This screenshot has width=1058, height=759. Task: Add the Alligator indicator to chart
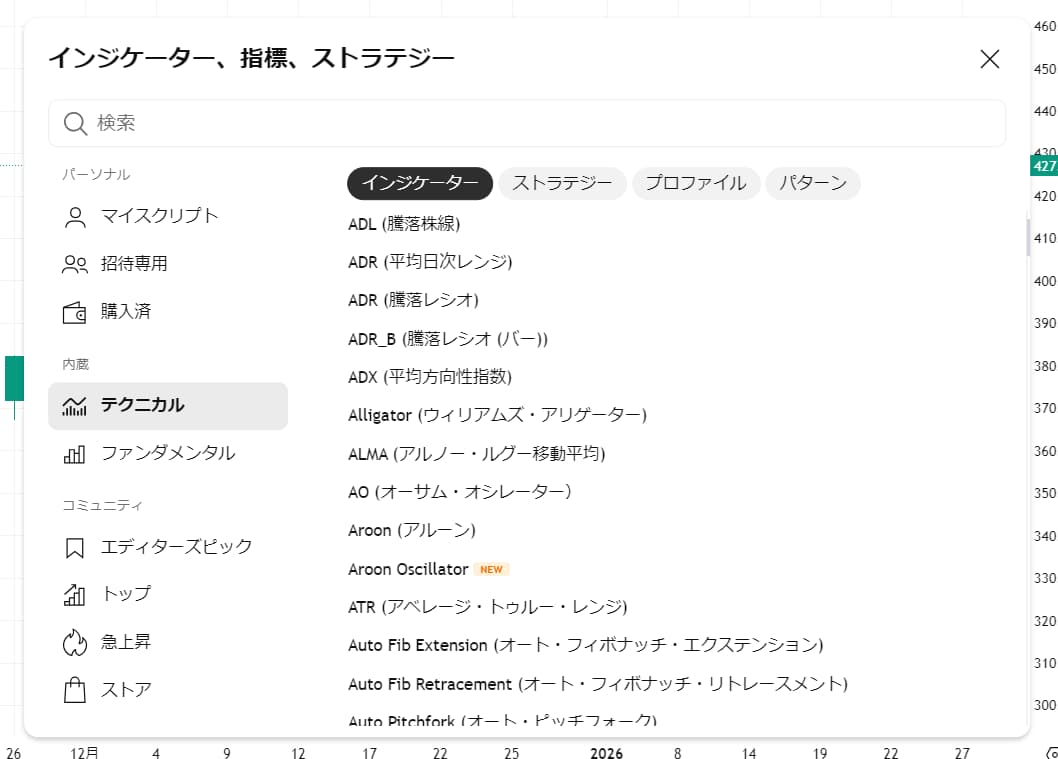[497, 415]
